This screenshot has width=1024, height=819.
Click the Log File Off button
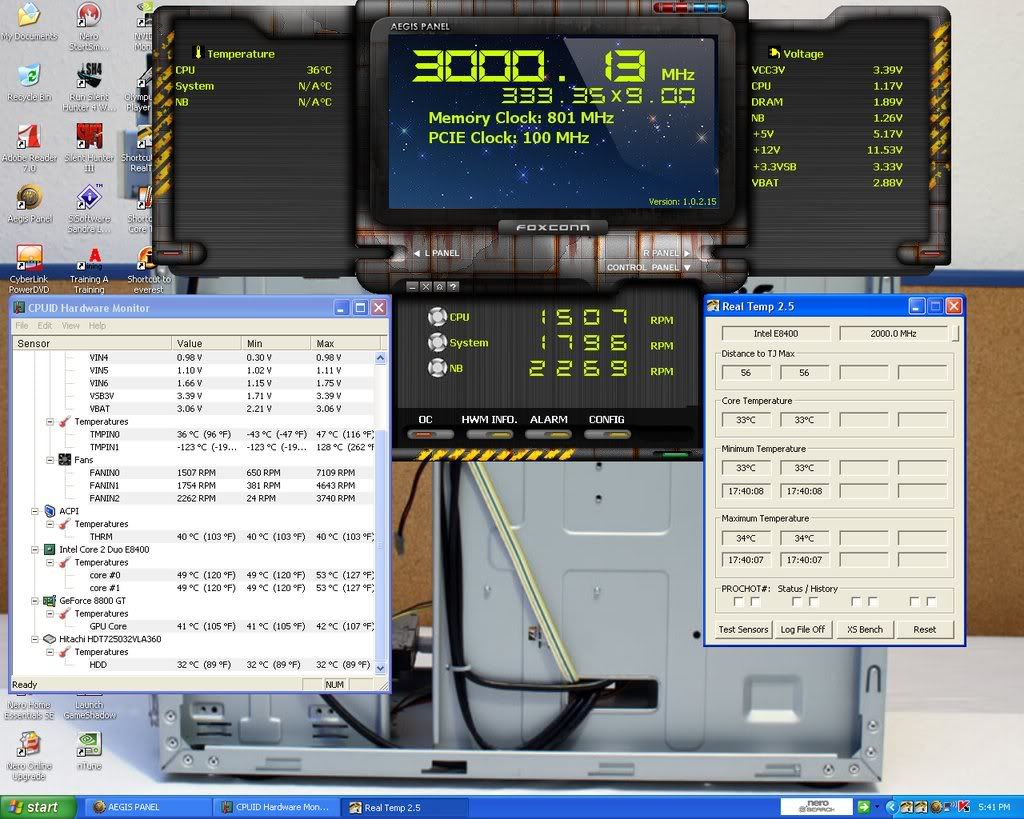pos(803,630)
